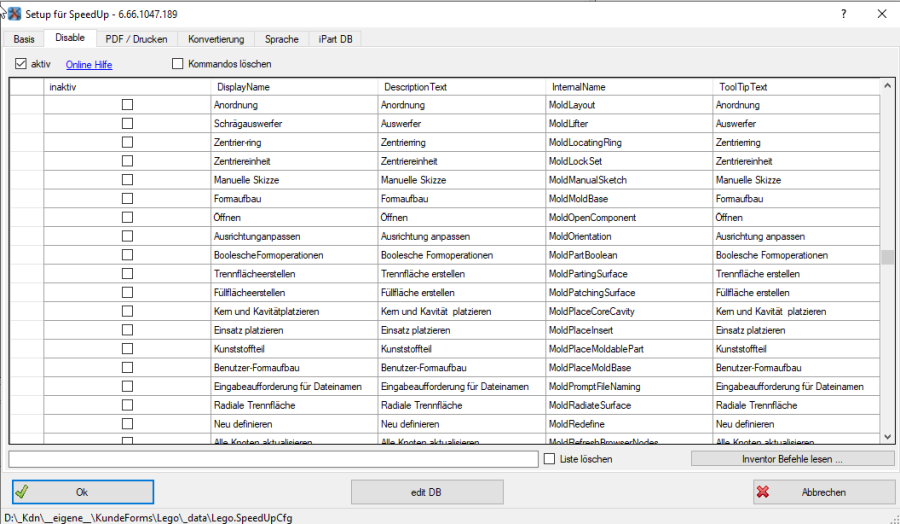Open the PDF / Drucken tab

pyautogui.click(x=138, y=39)
